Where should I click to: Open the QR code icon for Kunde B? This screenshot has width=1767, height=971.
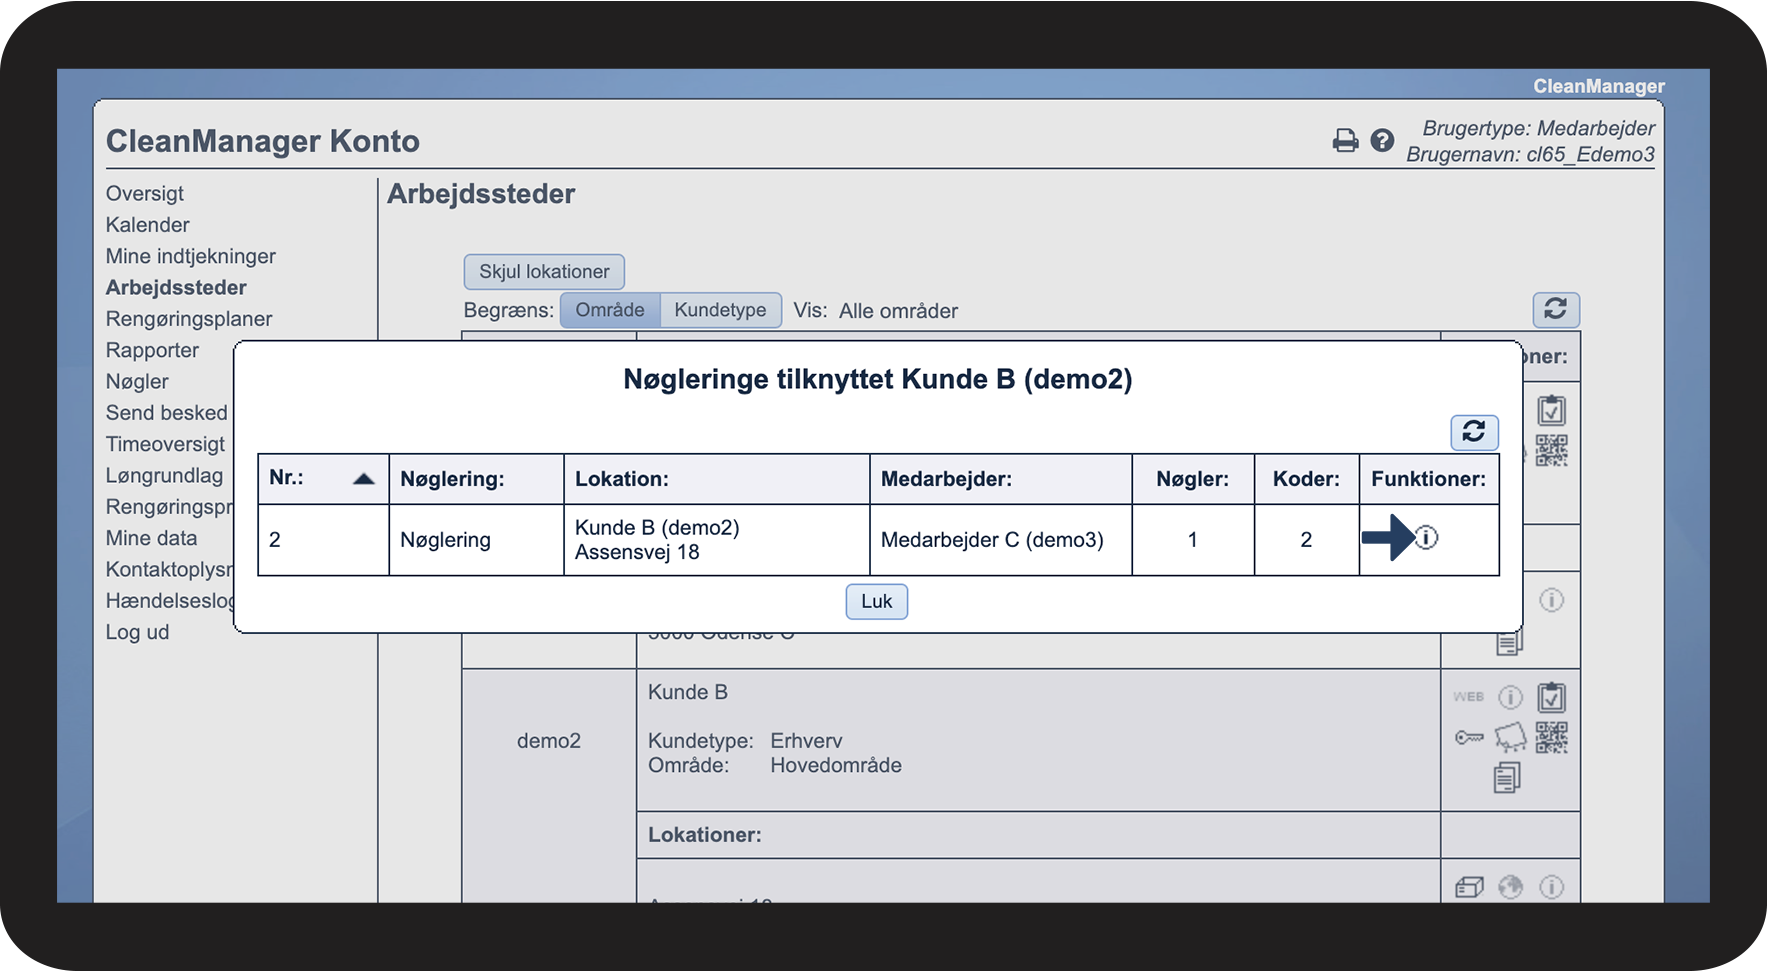pyautogui.click(x=1551, y=738)
